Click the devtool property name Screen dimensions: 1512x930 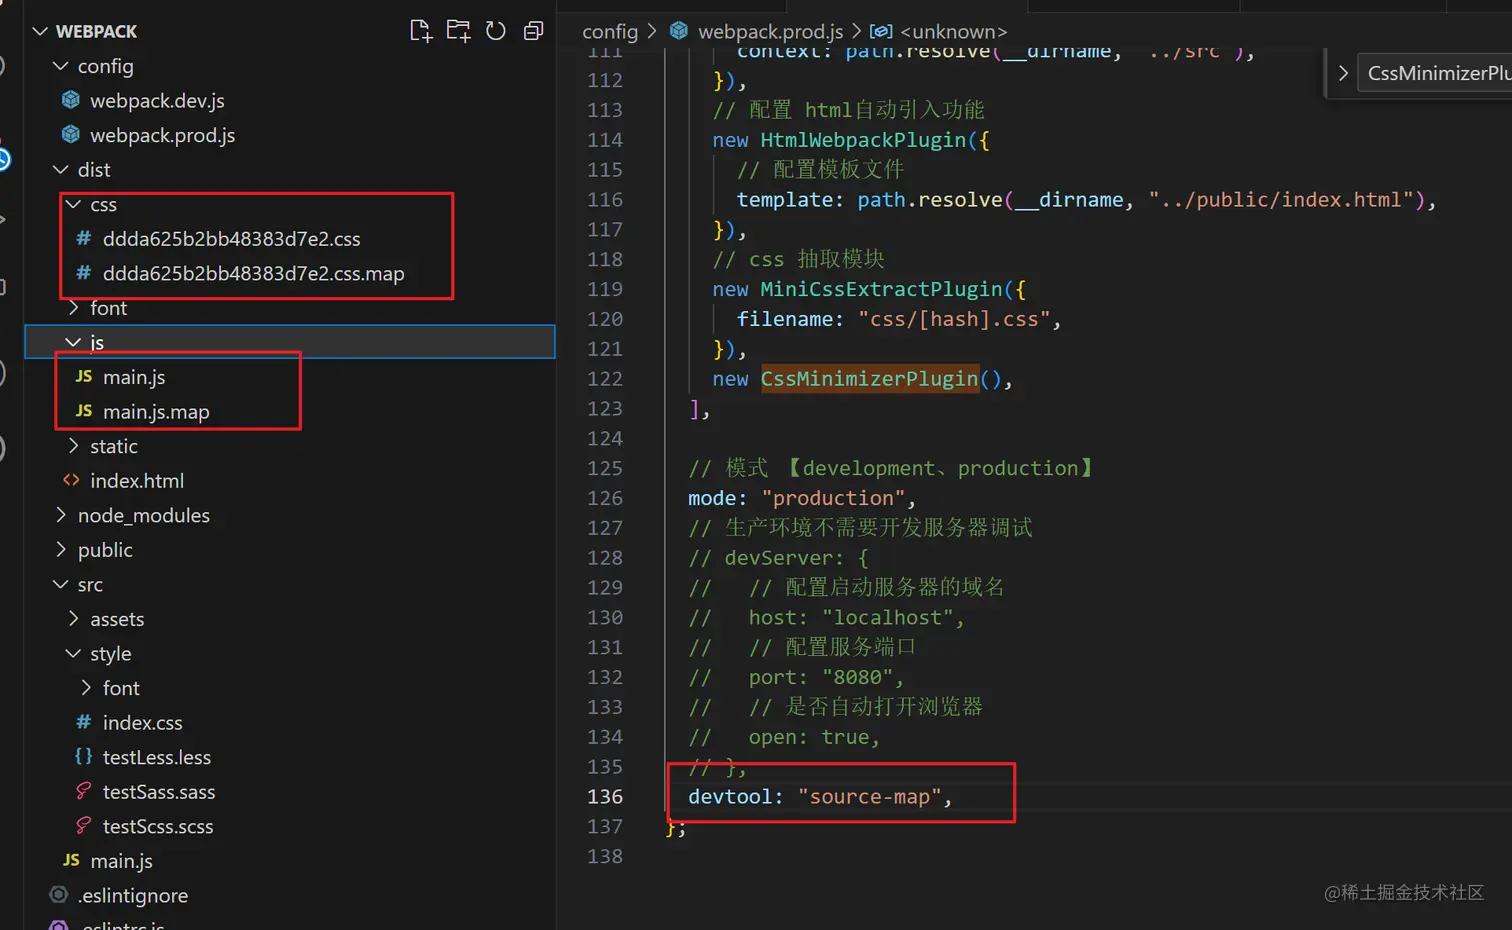click(730, 797)
